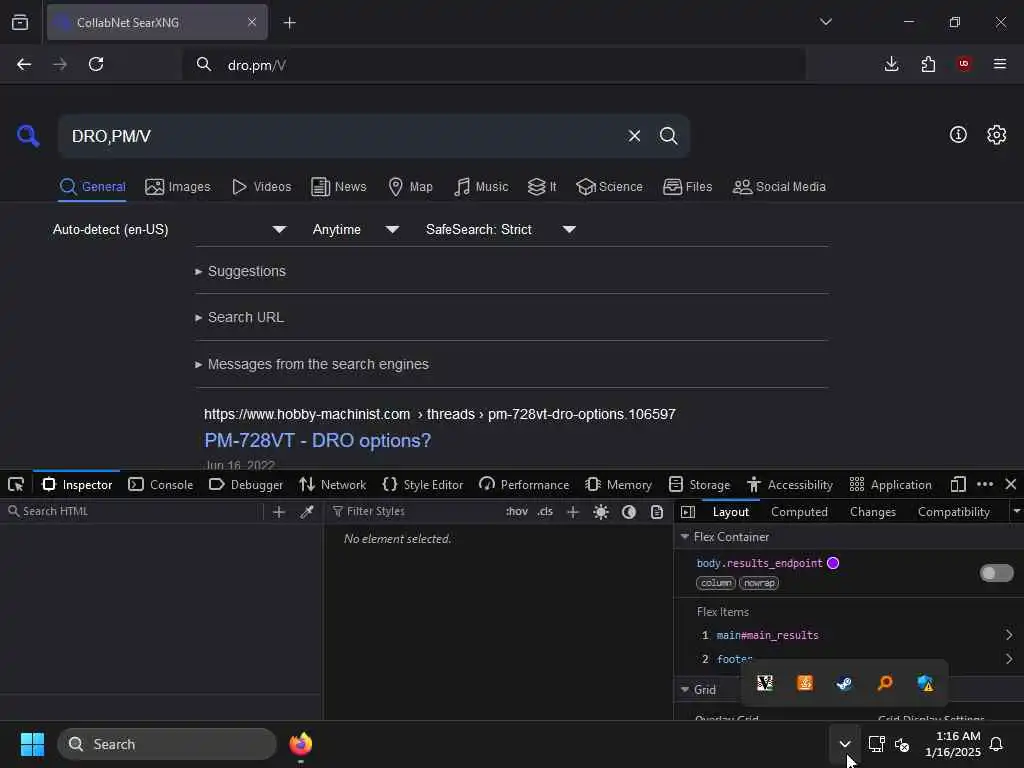Open Firefox application menu

[1000, 64]
